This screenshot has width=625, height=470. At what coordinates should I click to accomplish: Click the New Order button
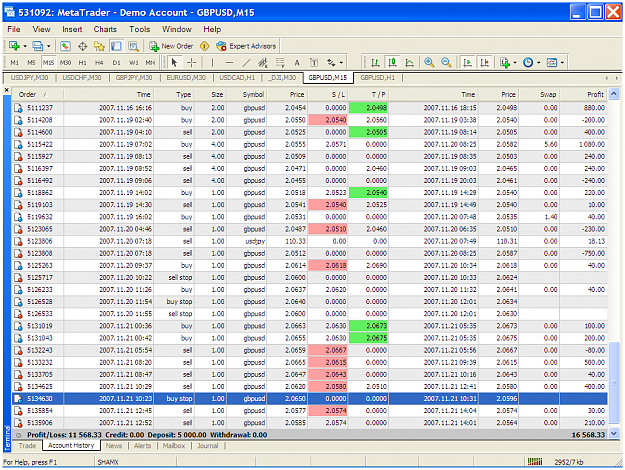click(171, 46)
